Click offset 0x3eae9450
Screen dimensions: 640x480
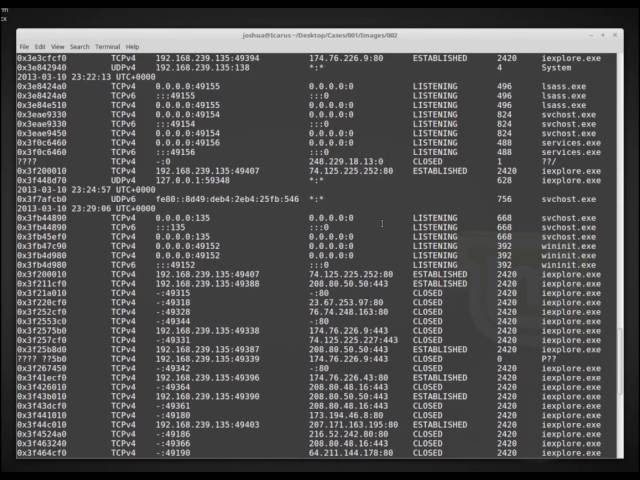[42, 133]
